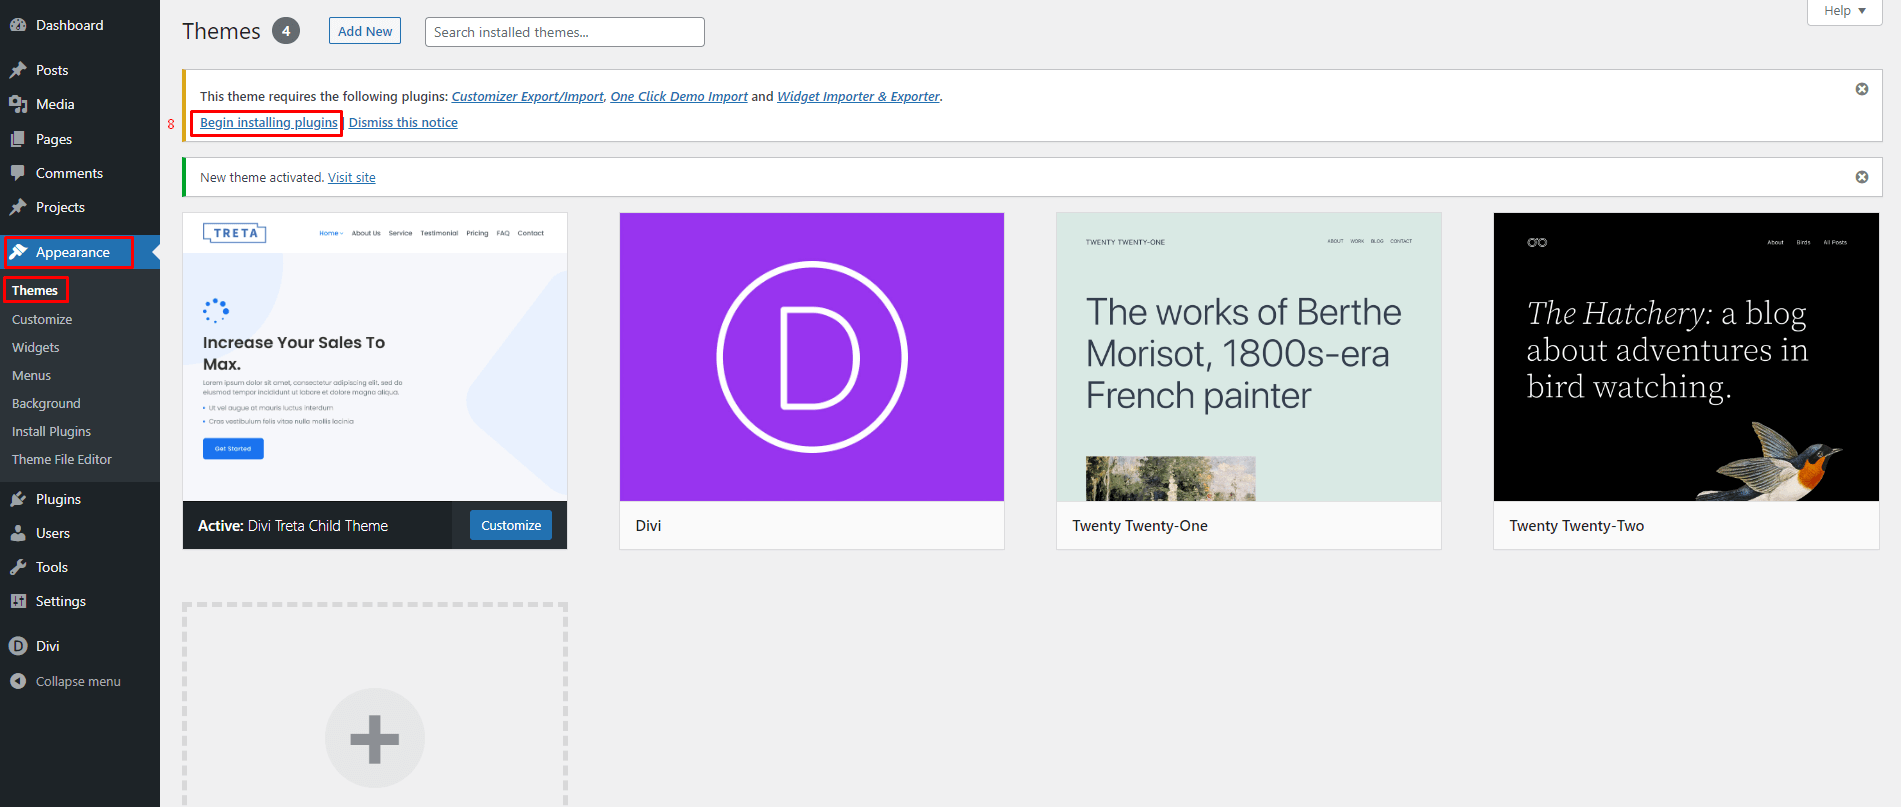Click the Plugins plug icon
The height and width of the screenshot is (807, 1901).
(18, 499)
